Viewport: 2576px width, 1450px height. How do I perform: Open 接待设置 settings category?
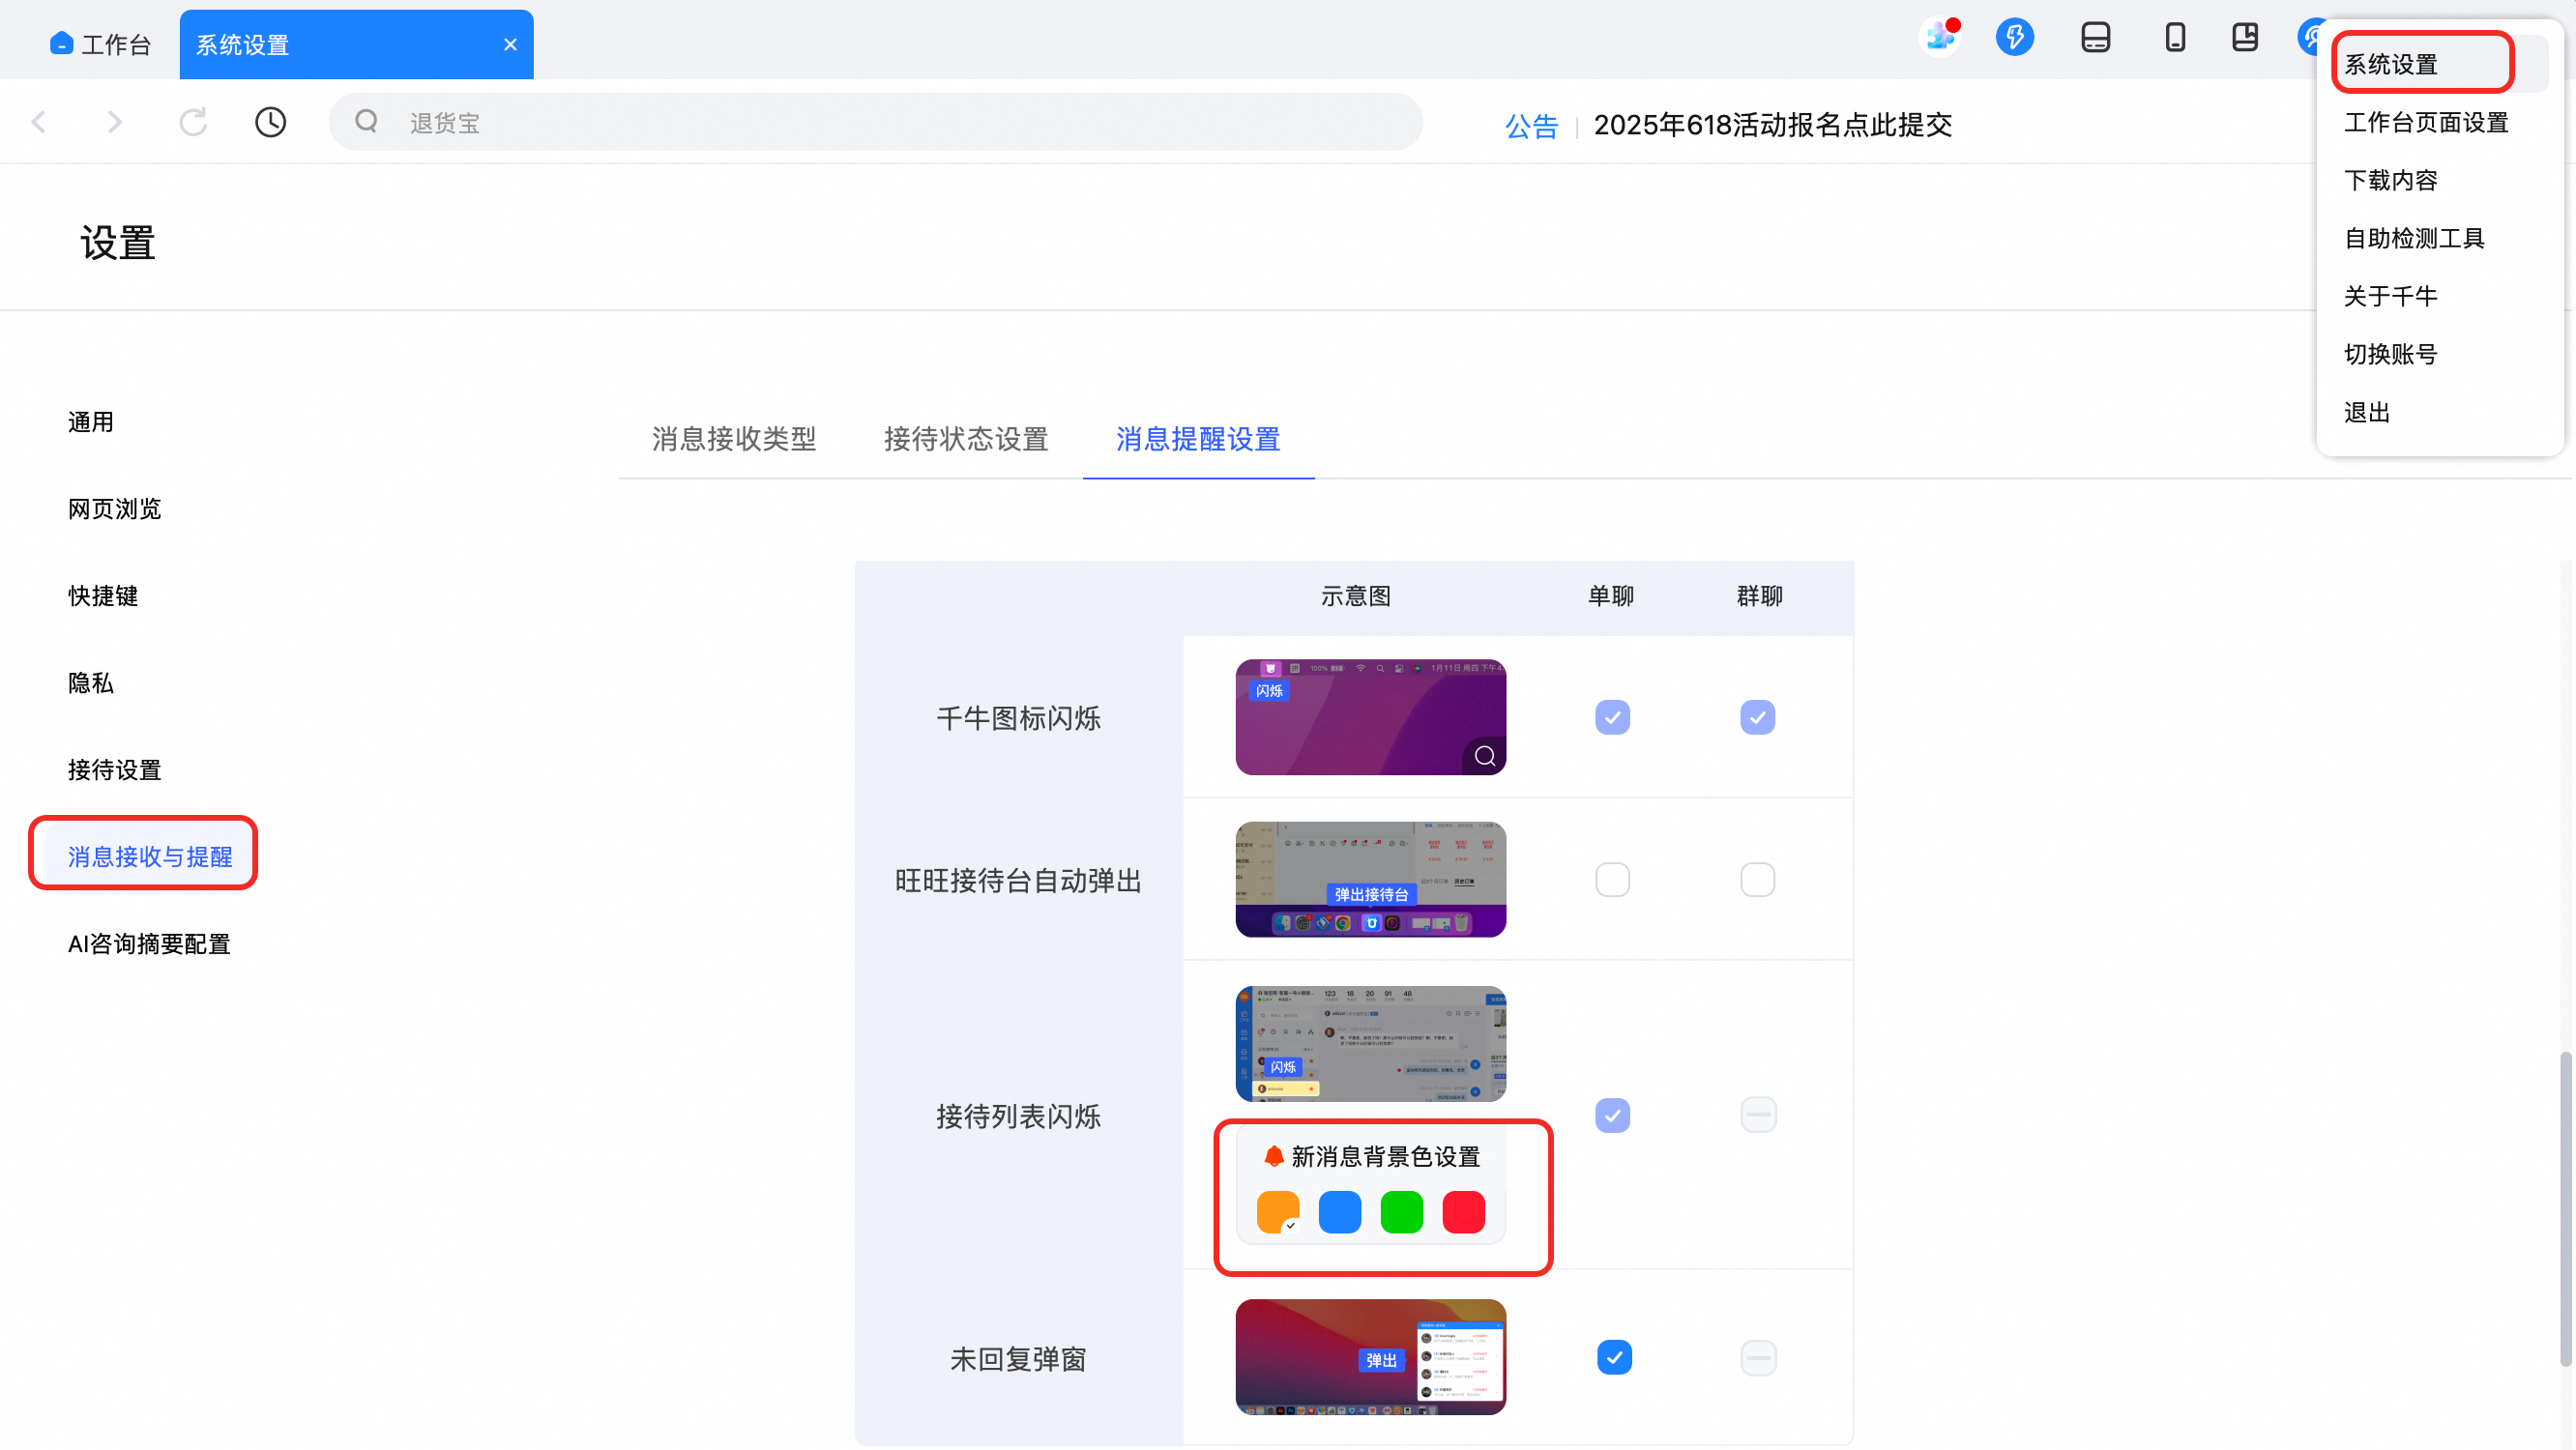(x=114, y=770)
